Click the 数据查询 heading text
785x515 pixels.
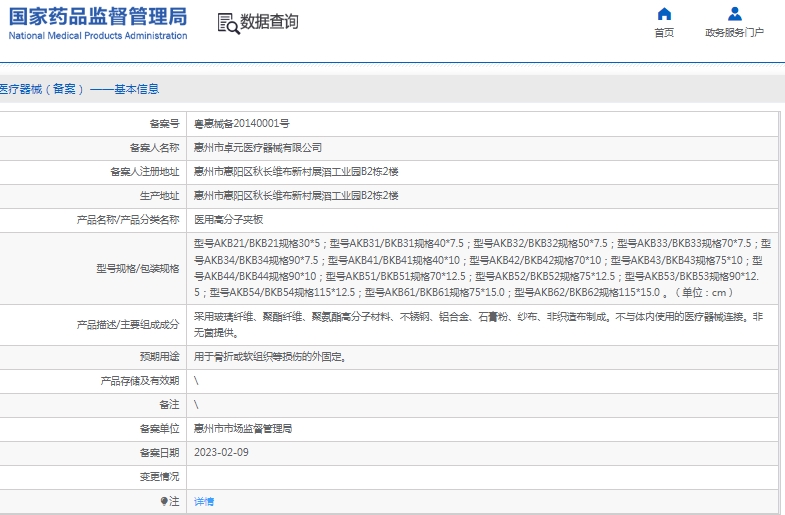click(x=269, y=22)
